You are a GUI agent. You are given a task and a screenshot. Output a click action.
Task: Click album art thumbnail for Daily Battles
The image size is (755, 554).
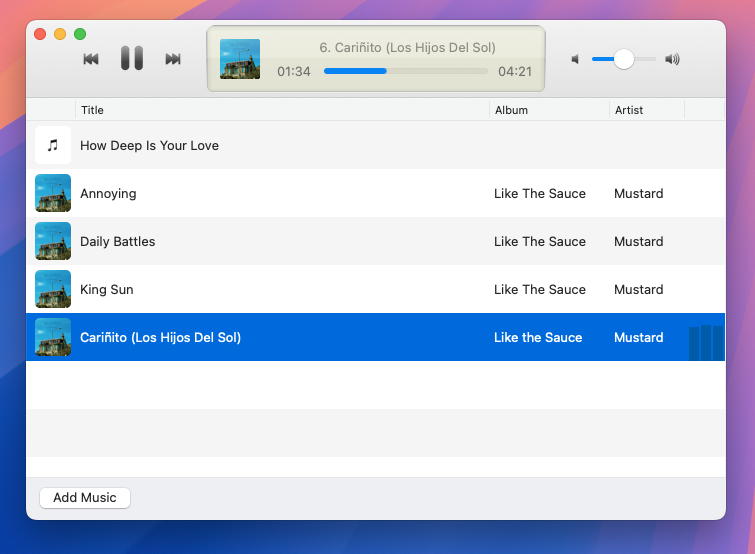coord(53,241)
